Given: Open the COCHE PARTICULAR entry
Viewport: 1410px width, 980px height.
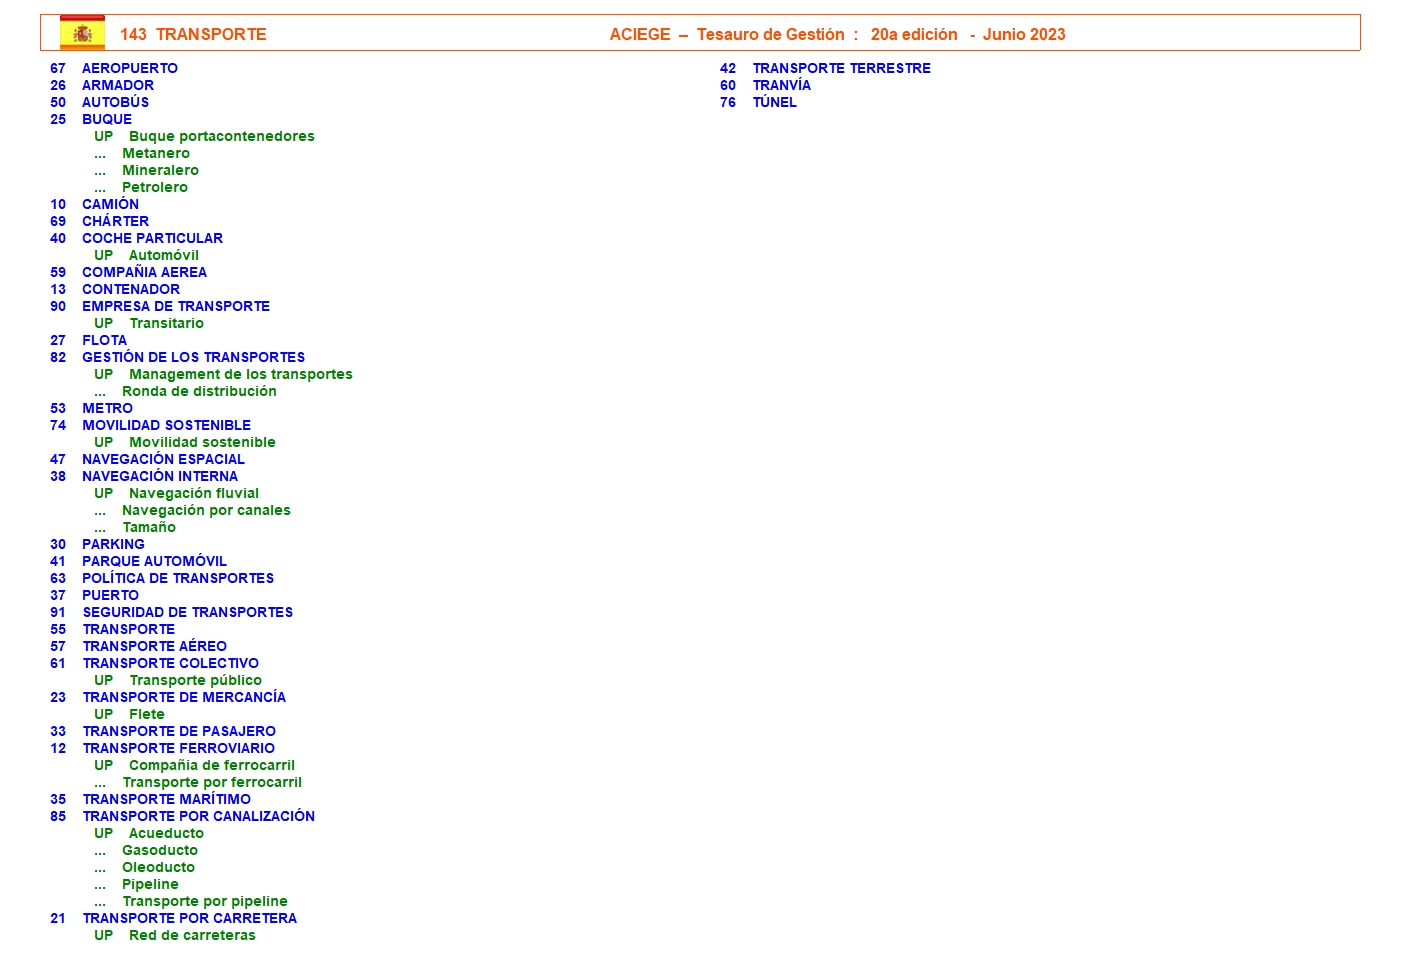Looking at the screenshot, I should (152, 238).
